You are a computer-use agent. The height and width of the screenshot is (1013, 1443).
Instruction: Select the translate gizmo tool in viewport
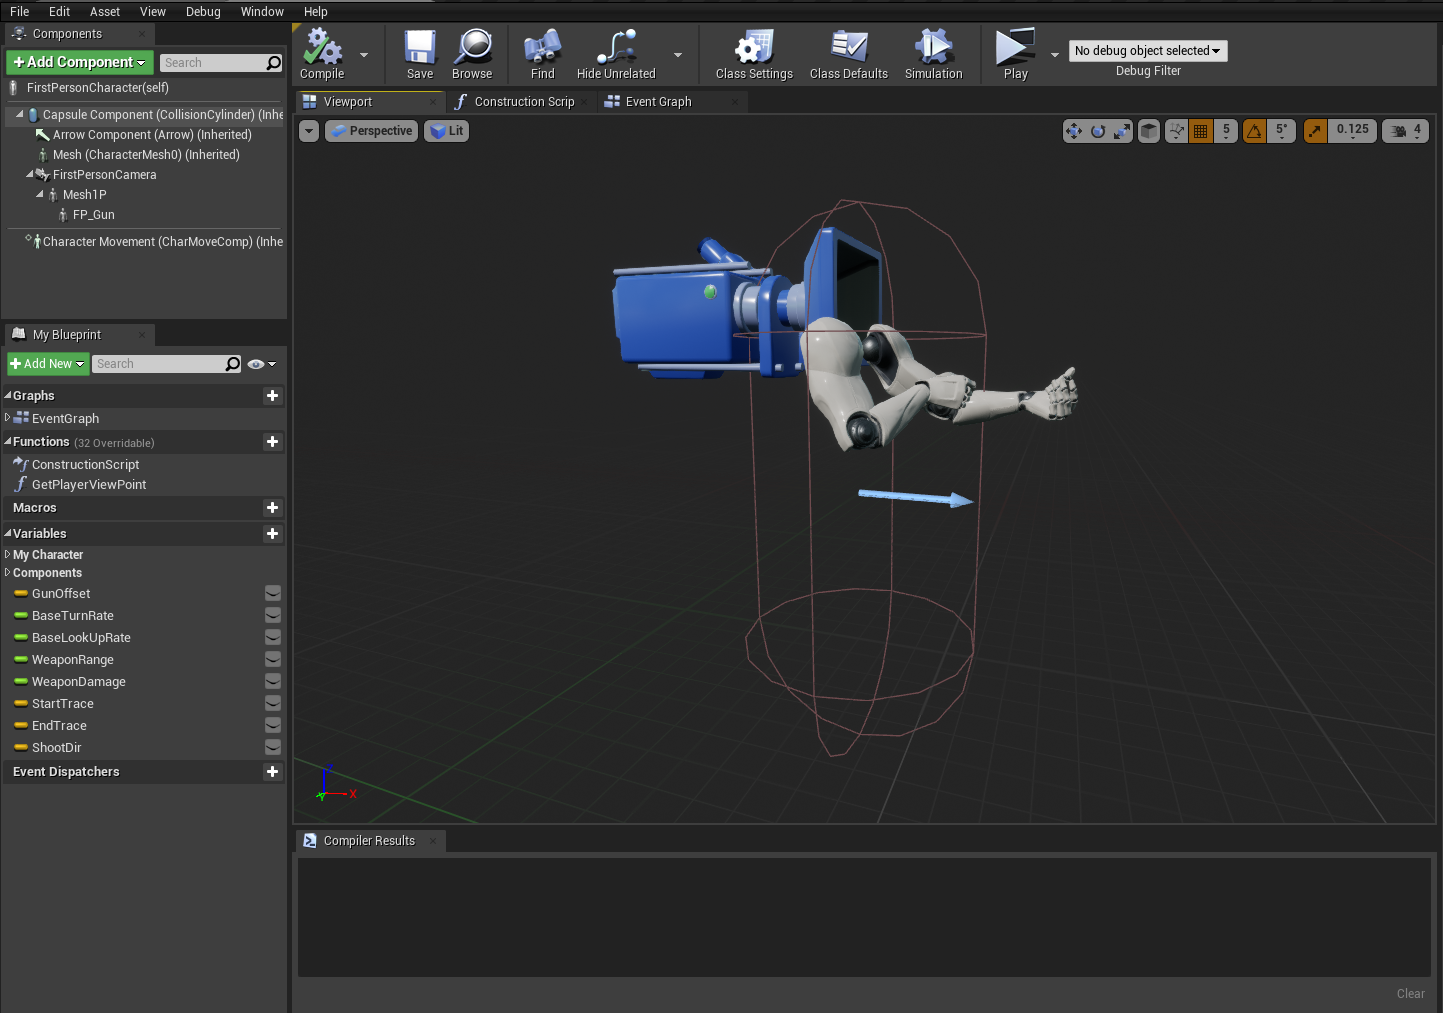(x=1074, y=131)
